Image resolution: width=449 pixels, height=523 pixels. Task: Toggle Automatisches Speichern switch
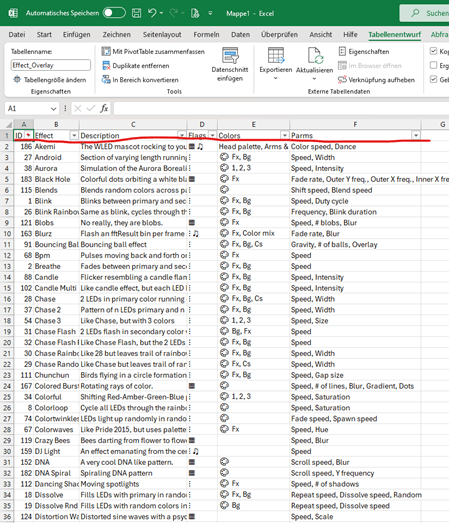pyautogui.click(x=114, y=13)
